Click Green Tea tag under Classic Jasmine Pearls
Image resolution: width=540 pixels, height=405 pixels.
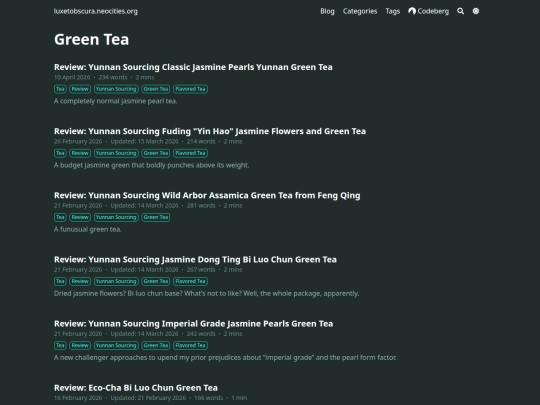click(x=156, y=89)
